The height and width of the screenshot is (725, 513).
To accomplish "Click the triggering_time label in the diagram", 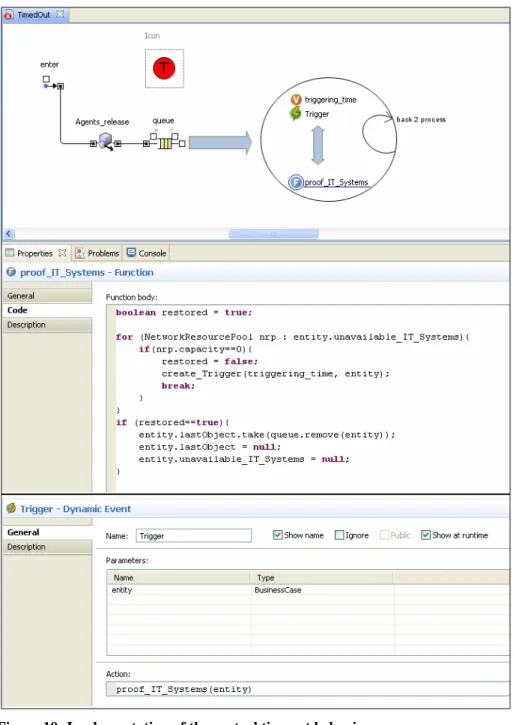I will click(330, 99).
